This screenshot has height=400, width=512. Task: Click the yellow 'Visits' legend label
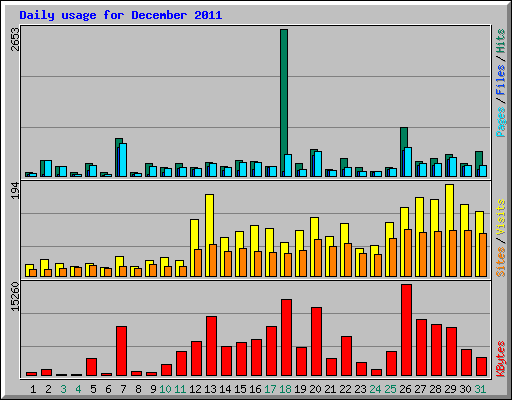pyautogui.click(x=501, y=217)
